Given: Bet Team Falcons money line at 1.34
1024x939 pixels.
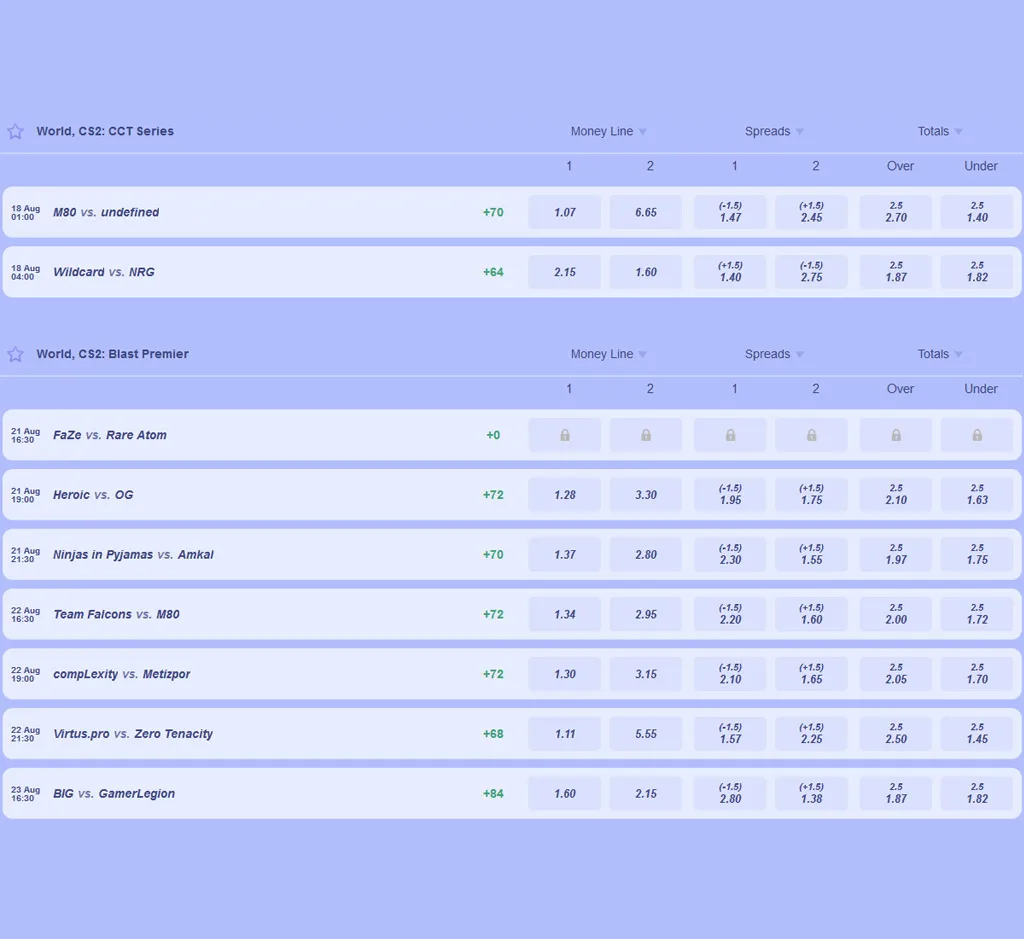Looking at the screenshot, I should (565, 614).
